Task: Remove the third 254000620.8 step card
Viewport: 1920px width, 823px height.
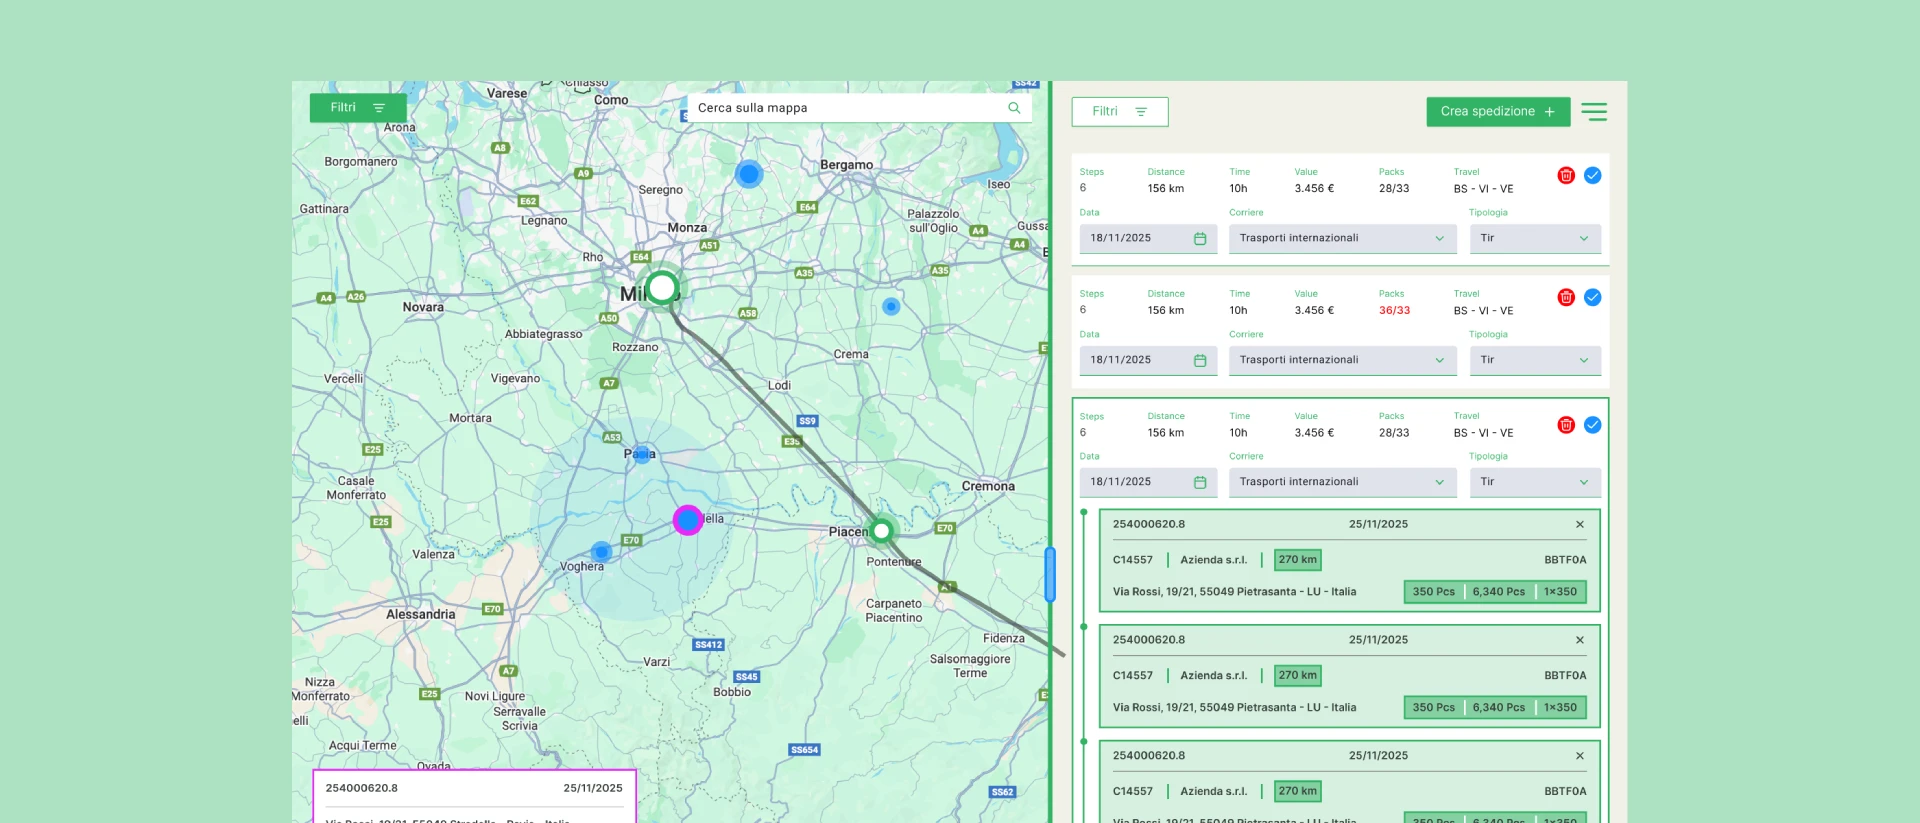Action: [1580, 756]
